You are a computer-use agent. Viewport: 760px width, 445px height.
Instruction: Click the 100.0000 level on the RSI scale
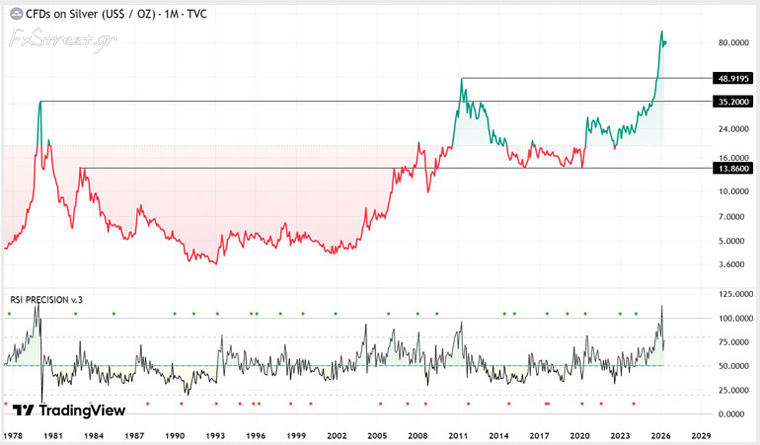735,318
